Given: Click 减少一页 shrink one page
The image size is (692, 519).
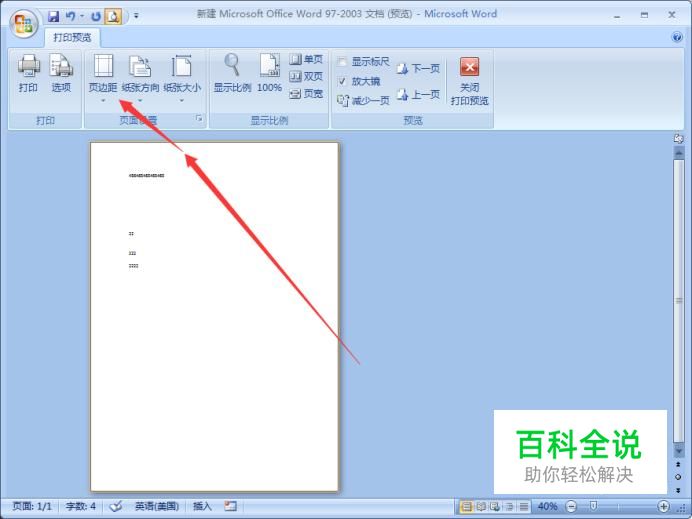Looking at the screenshot, I should (x=363, y=101).
